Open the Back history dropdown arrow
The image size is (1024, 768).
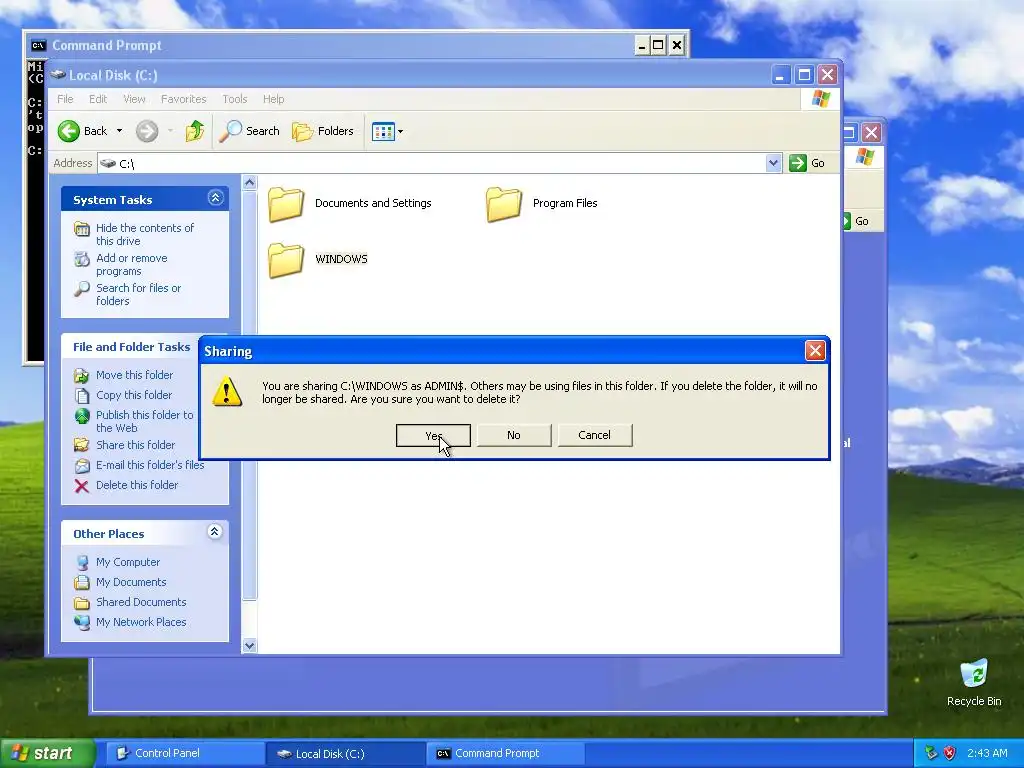tap(120, 131)
